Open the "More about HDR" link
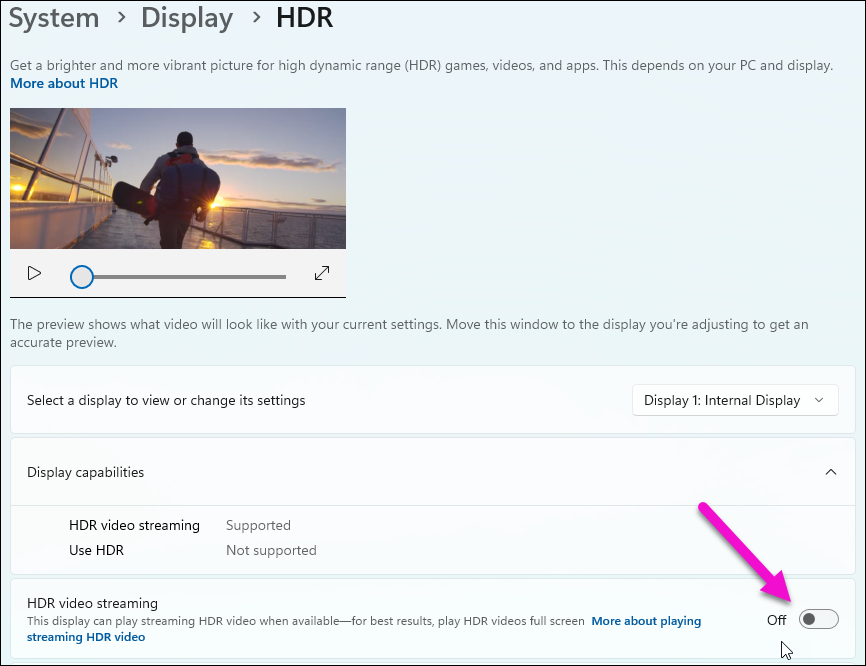Screen dimensions: 866x666 pyautogui.click(x=64, y=83)
